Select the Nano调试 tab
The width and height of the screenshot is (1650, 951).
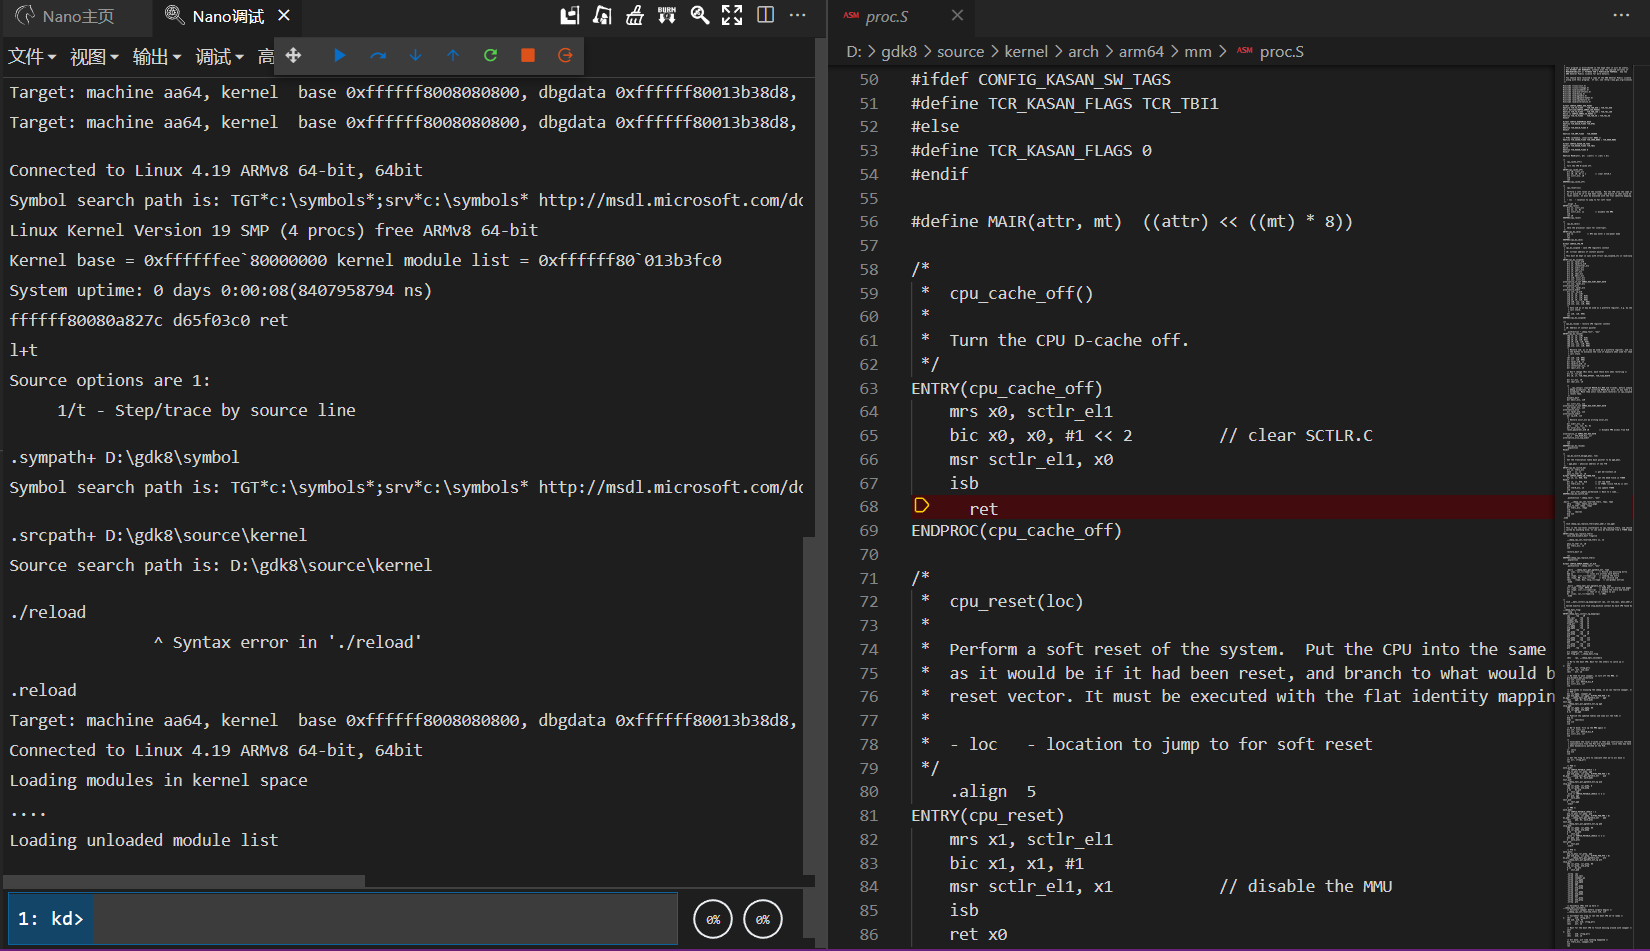[x=215, y=16]
